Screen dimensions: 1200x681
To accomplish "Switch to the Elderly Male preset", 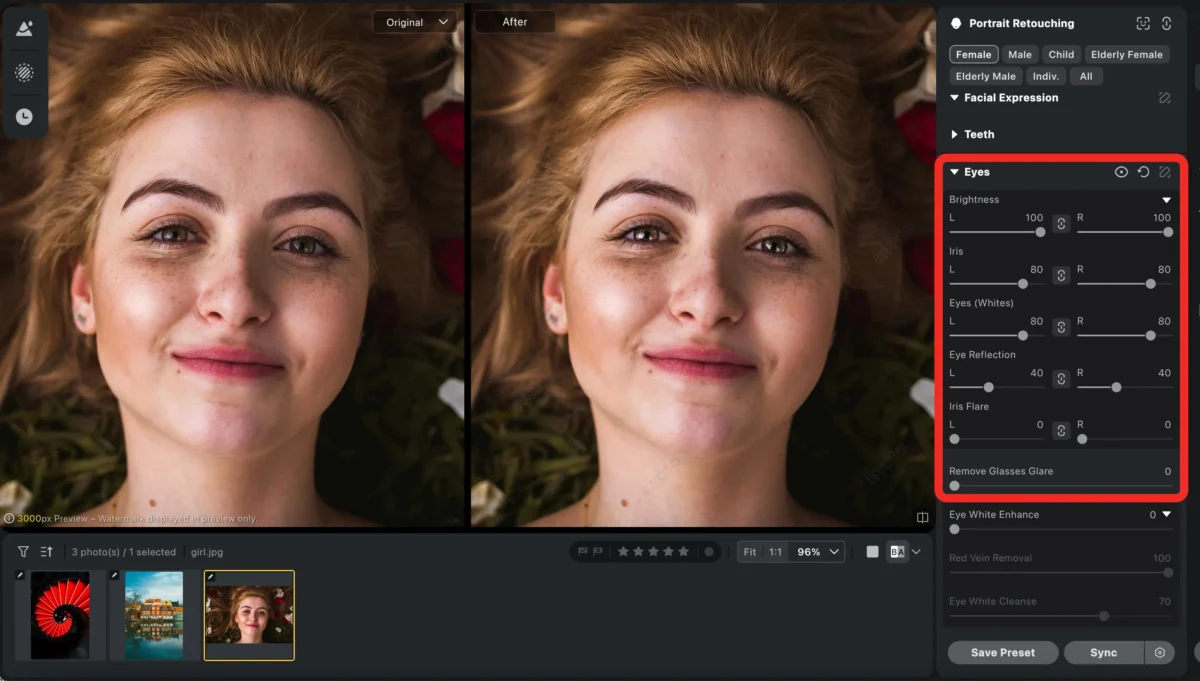I will [x=985, y=76].
